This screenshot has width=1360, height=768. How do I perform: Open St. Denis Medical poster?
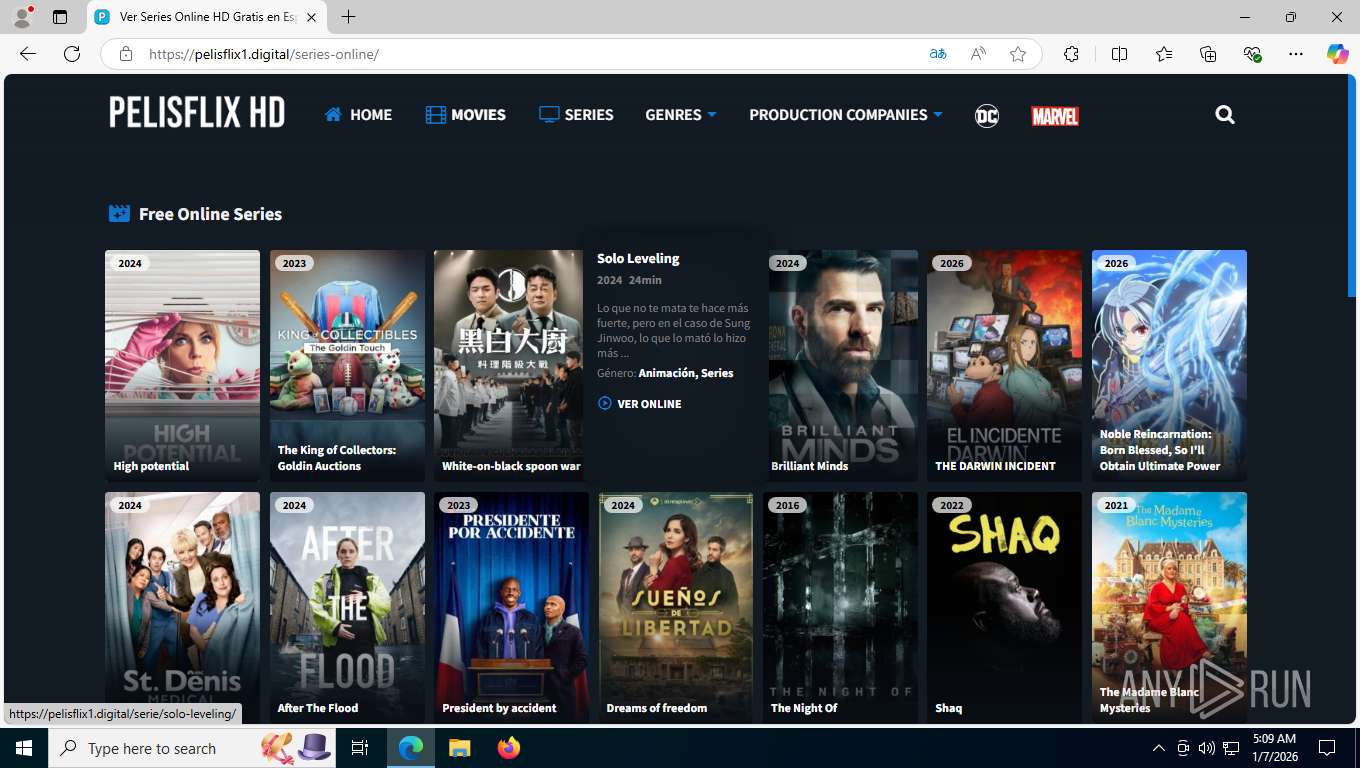pyautogui.click(x=182, y=607)
